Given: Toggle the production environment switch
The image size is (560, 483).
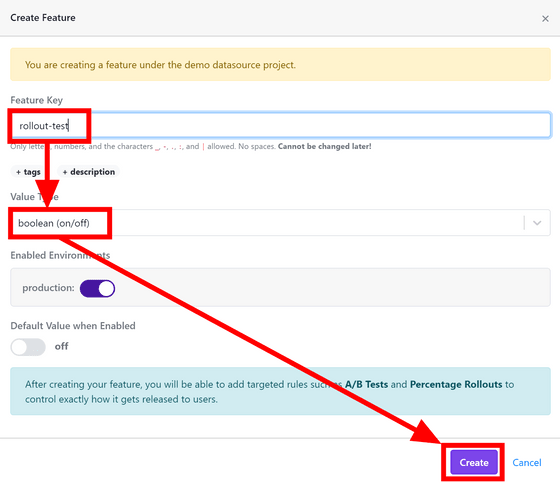Looking at the screenshot, I should (x=98, y=288).
